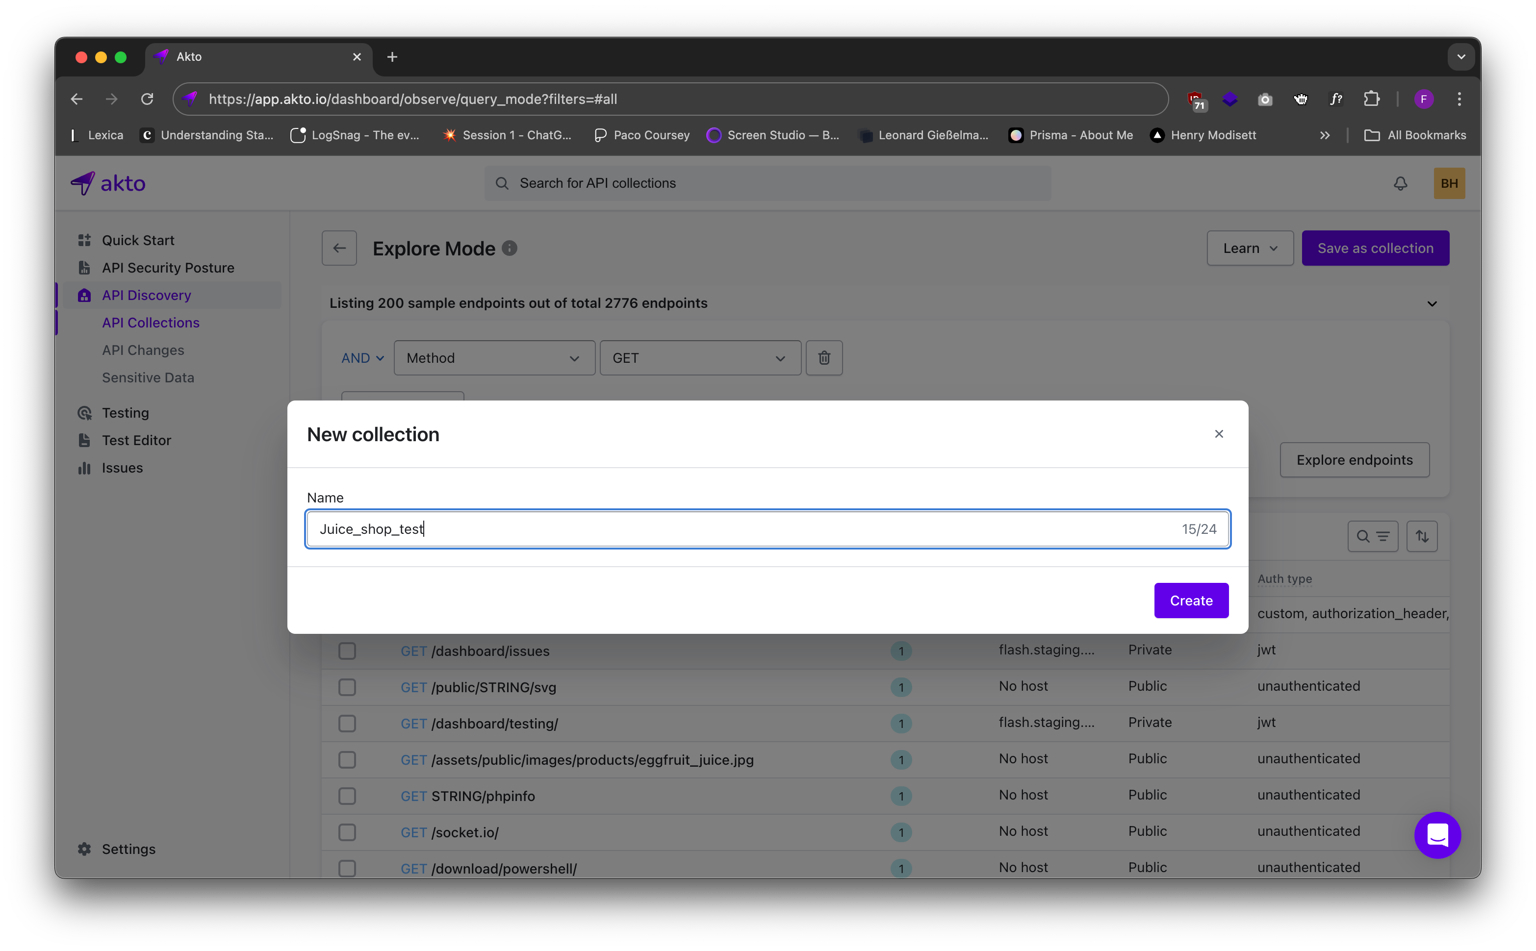
Task: Go back using the Explore Mode arrow
Action: tap(339, 248)
